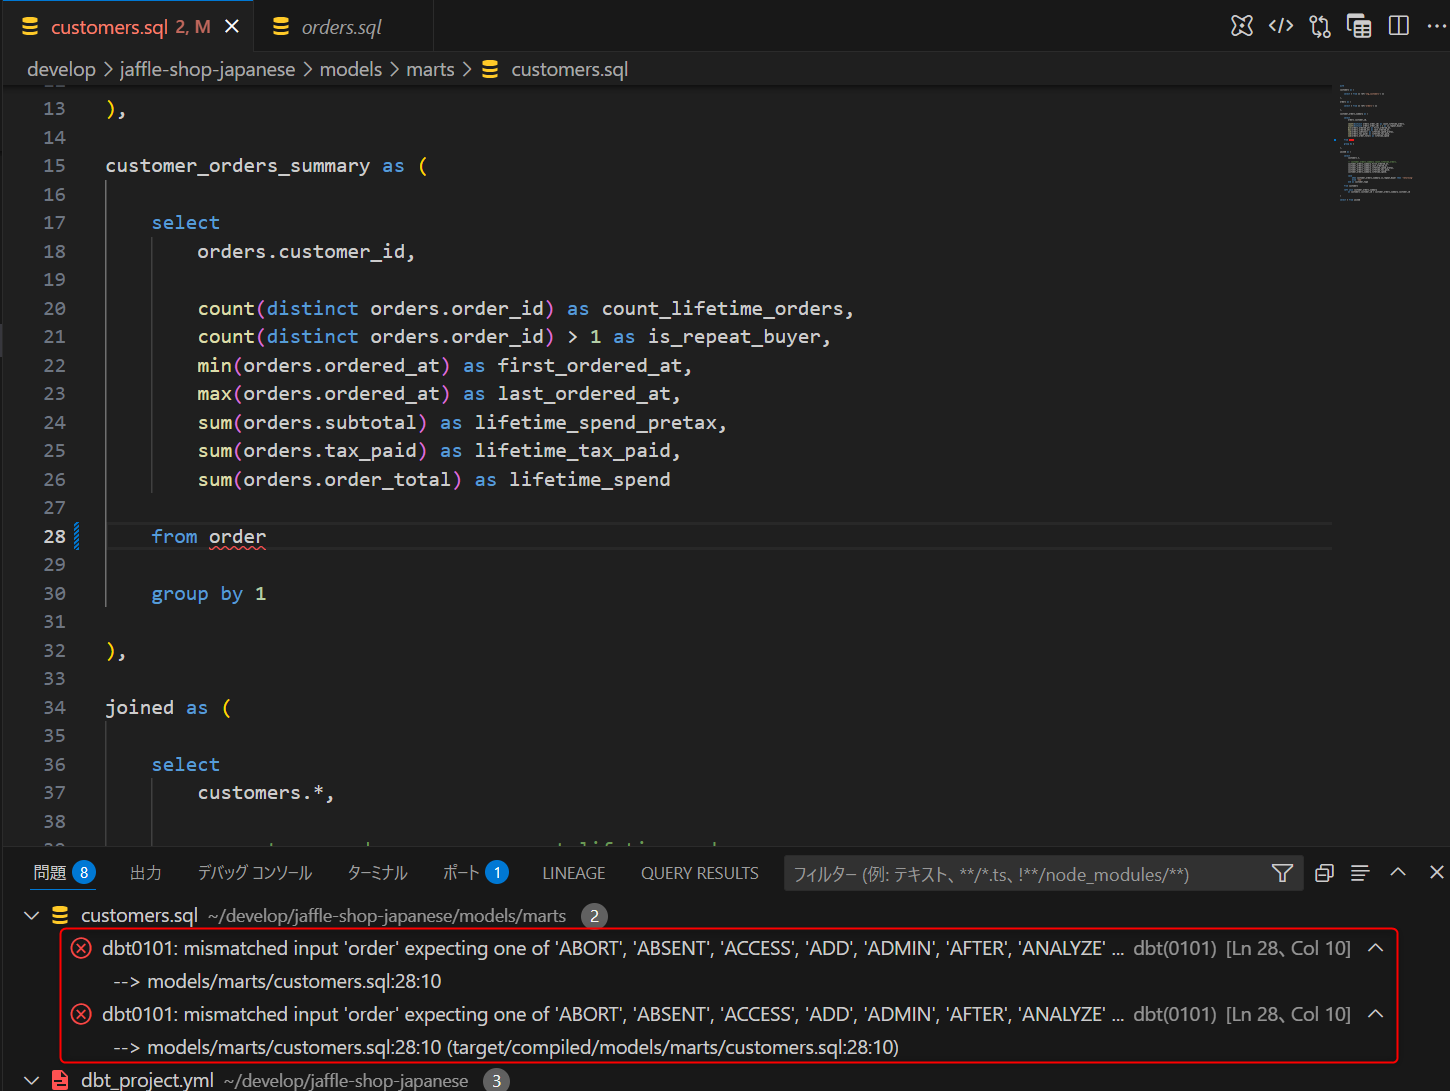Click the customers.sql database icon in problems
The width and height of the screenshot is (1450, 1091).
(60, 915)
